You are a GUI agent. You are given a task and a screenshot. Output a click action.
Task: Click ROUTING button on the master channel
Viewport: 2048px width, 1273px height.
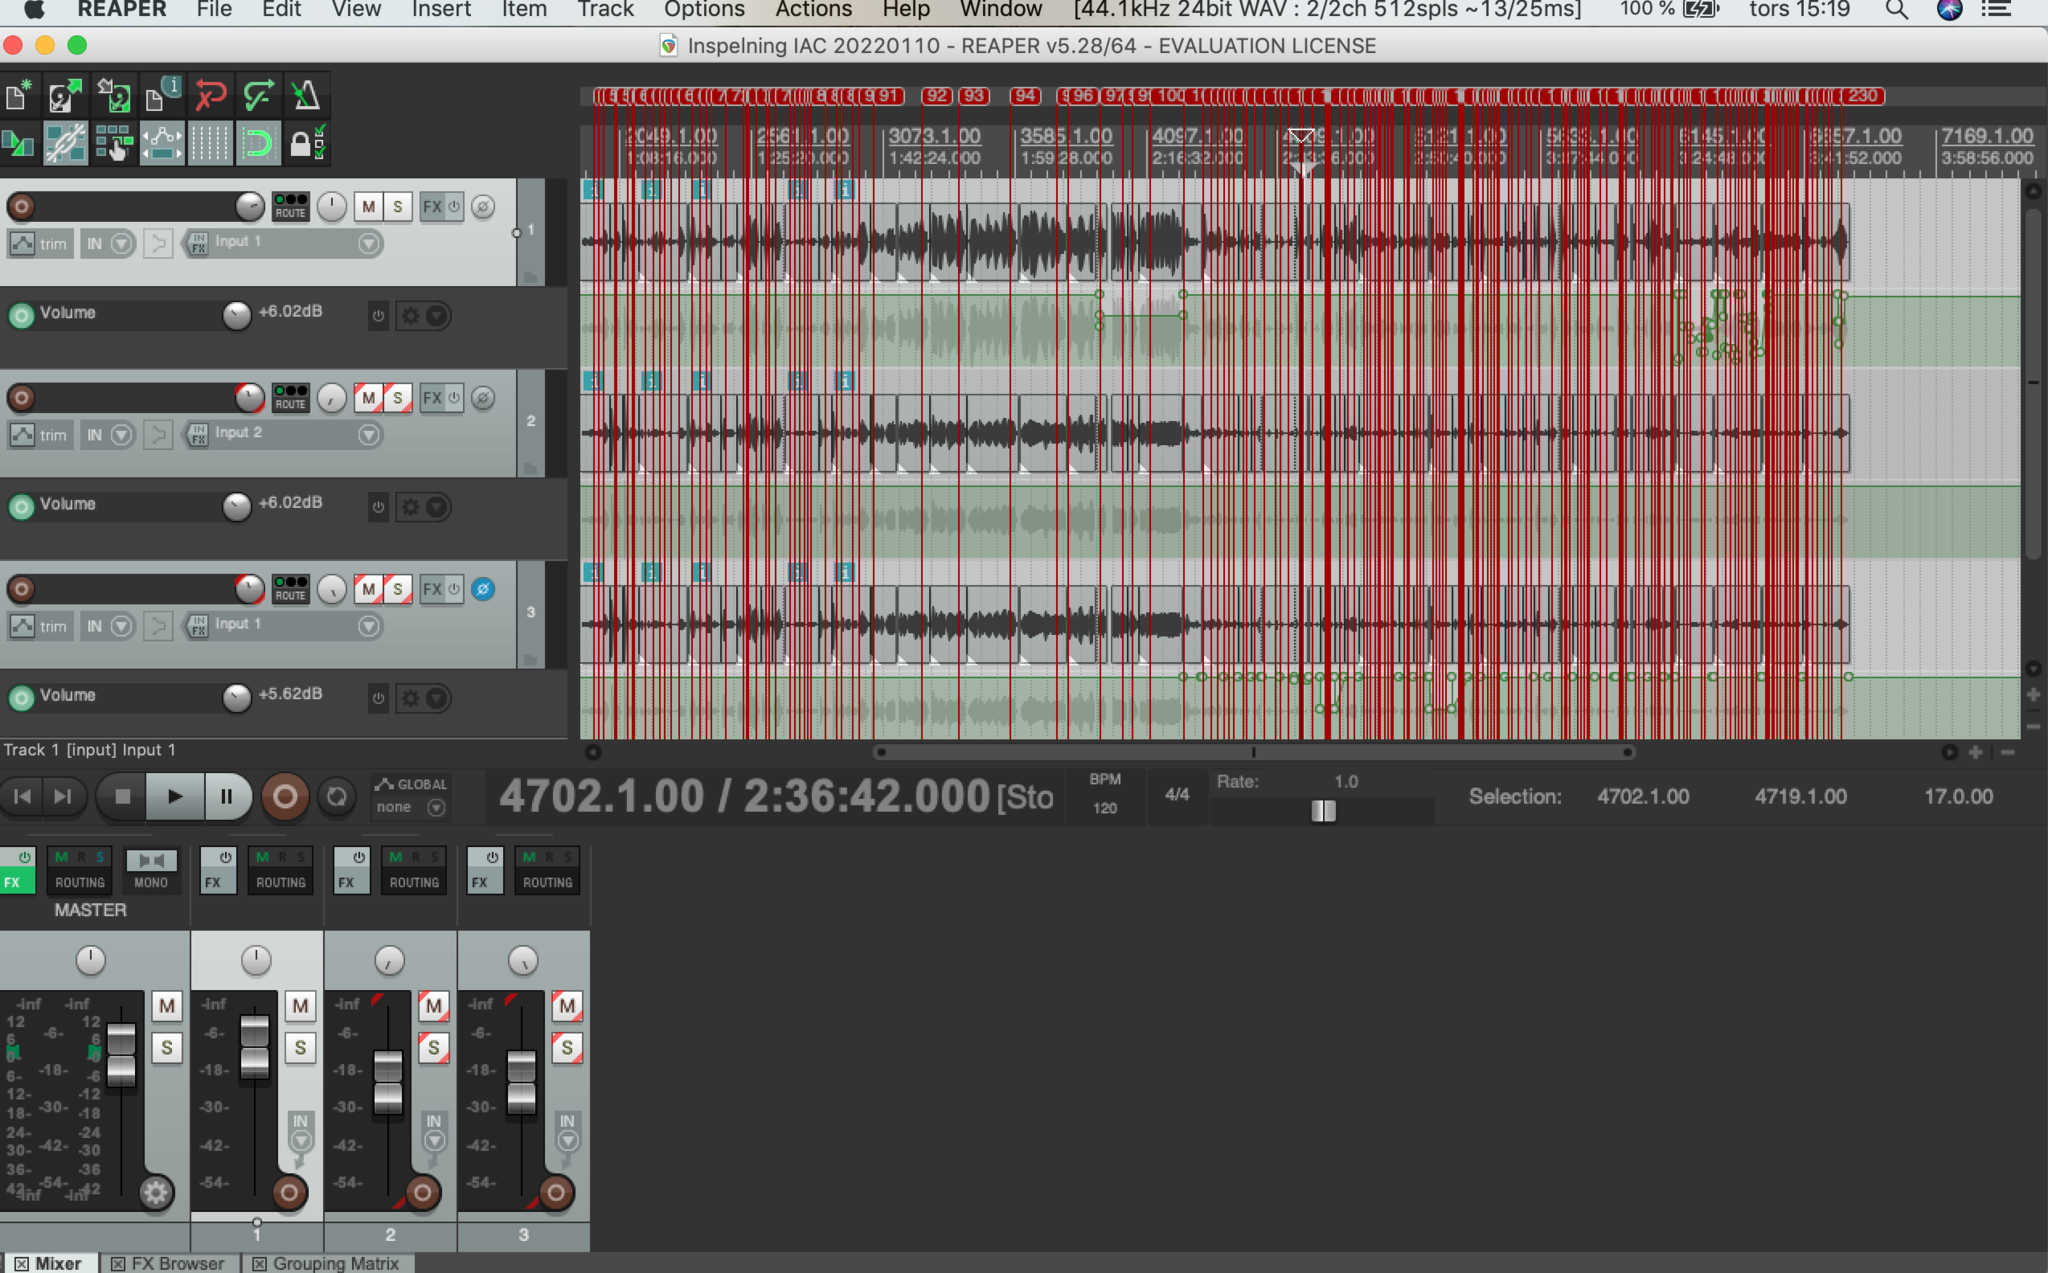(80, 882)
